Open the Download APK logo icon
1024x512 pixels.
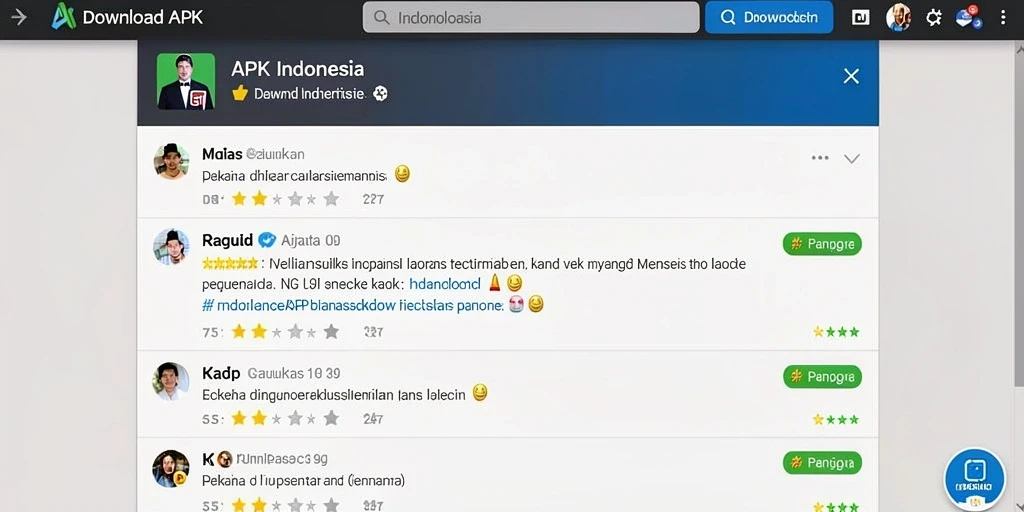pos(63,17)
